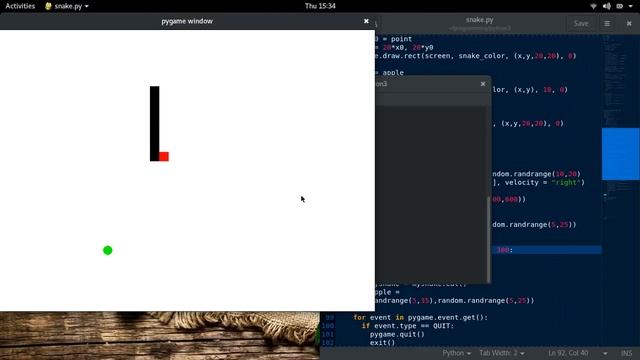Click the red snake head square

tap(164, 156)
